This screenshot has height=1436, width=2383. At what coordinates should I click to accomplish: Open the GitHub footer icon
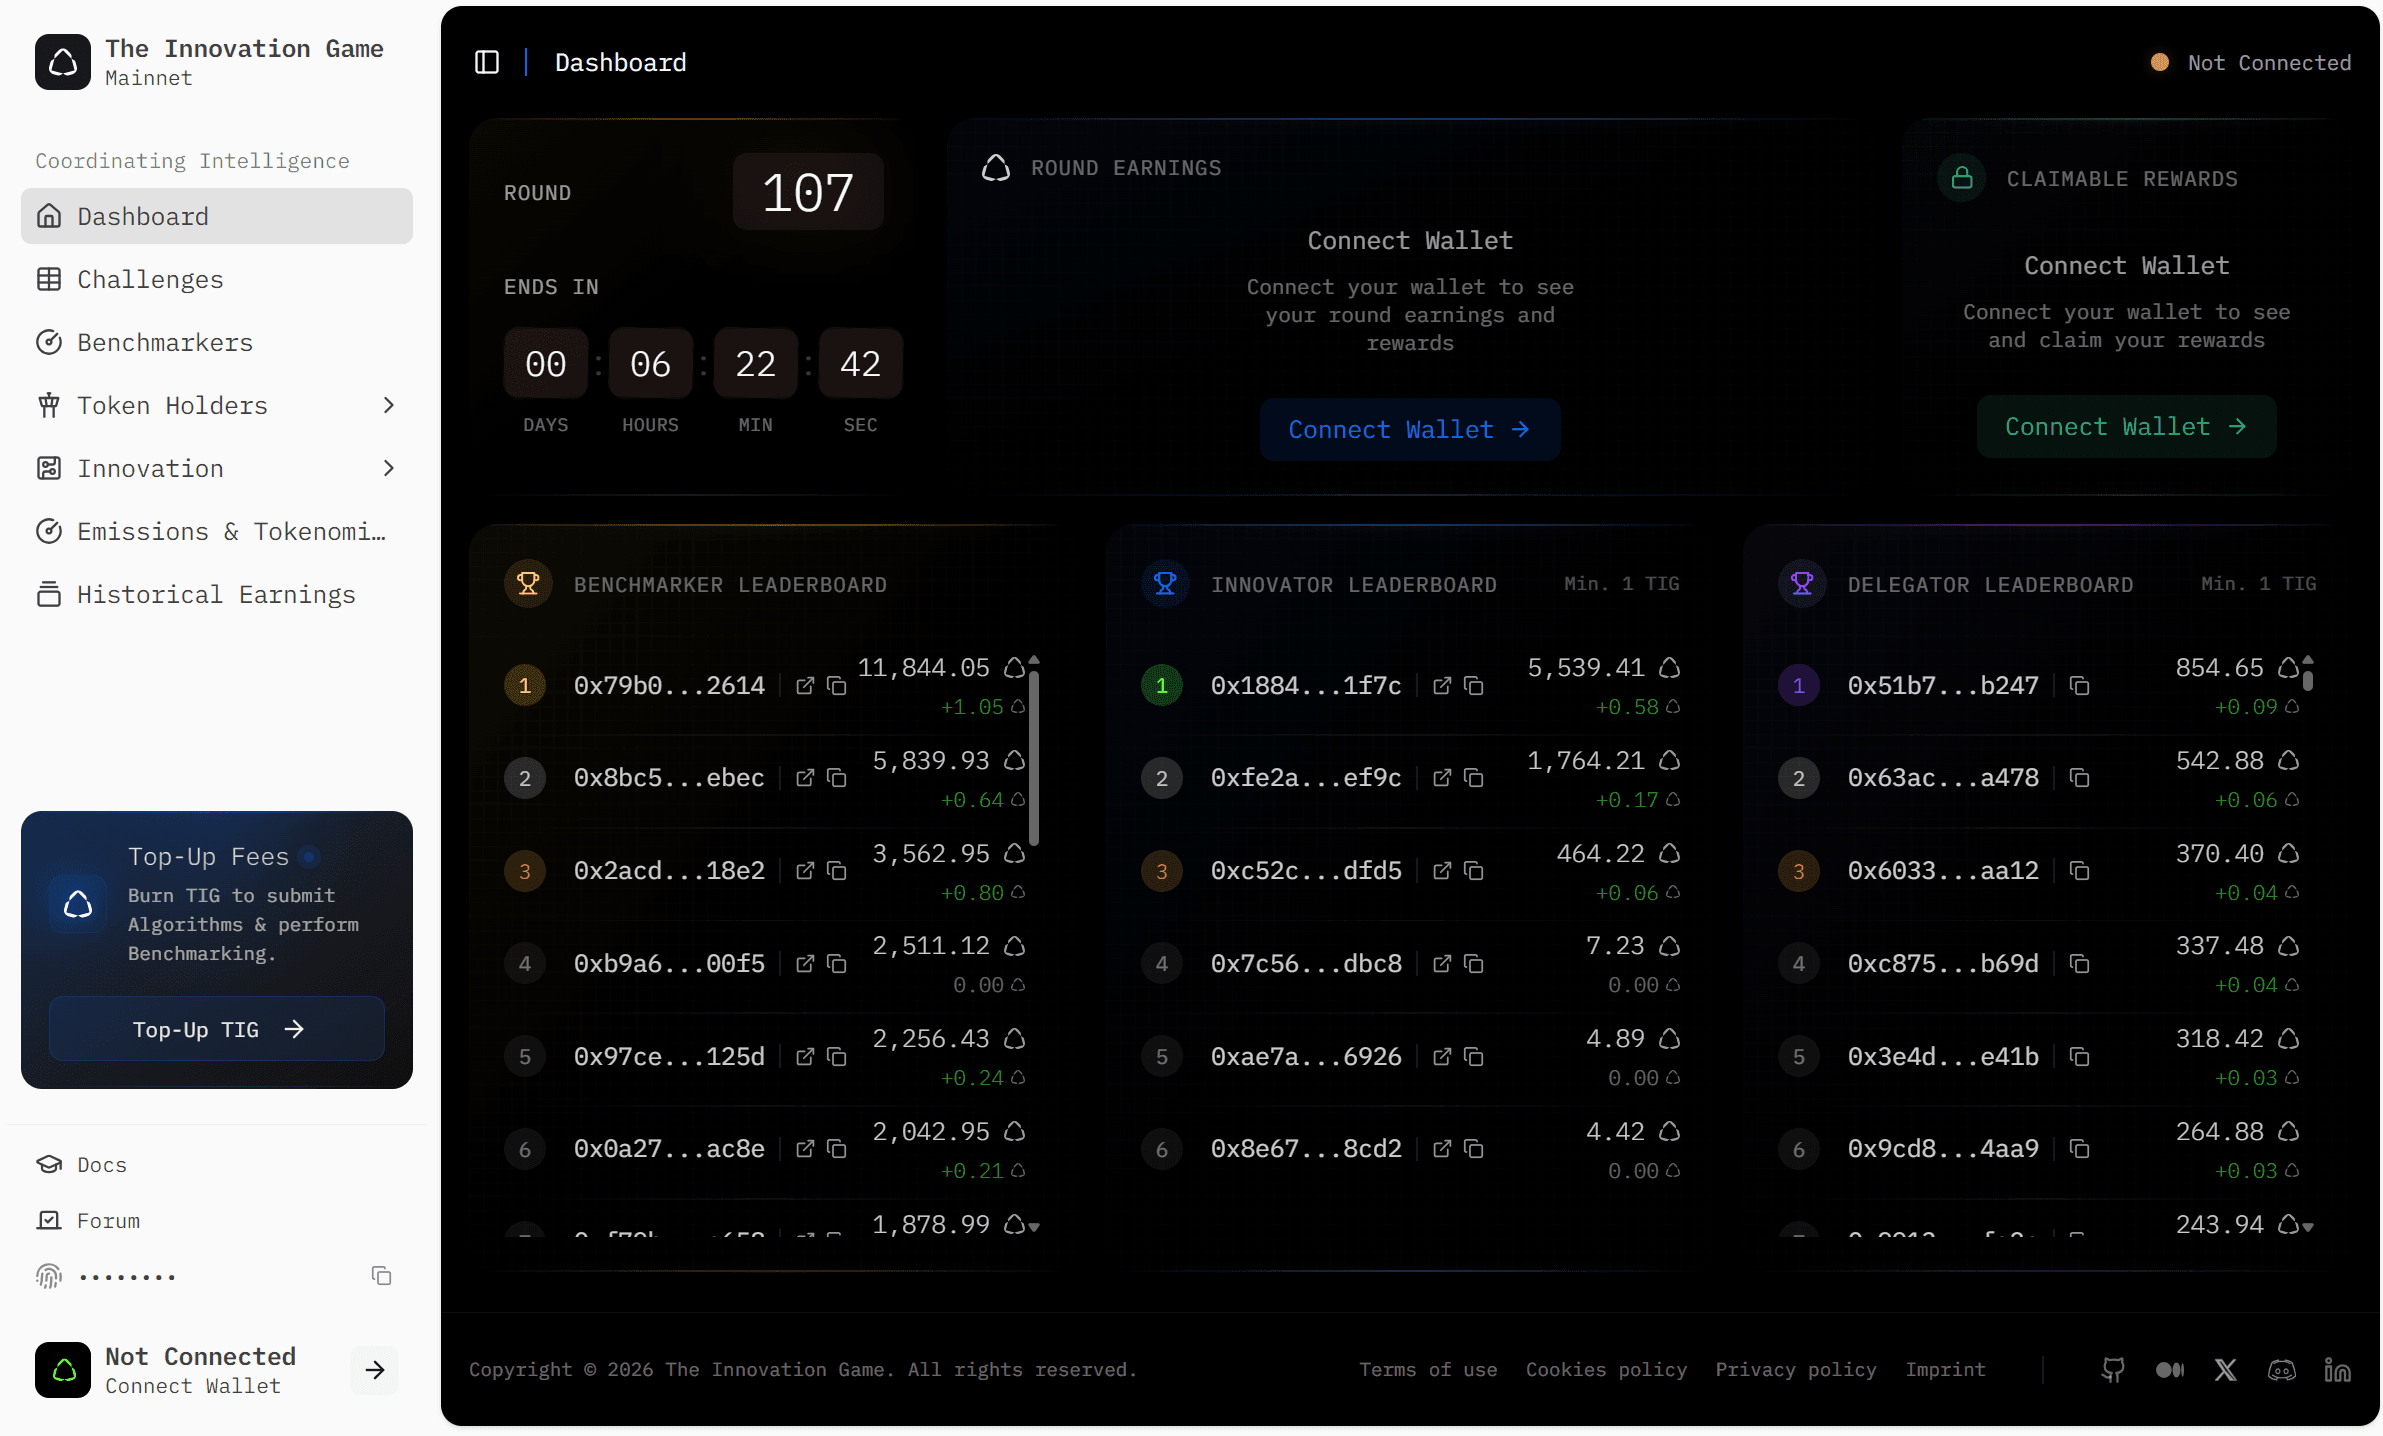point(2113,1370)
